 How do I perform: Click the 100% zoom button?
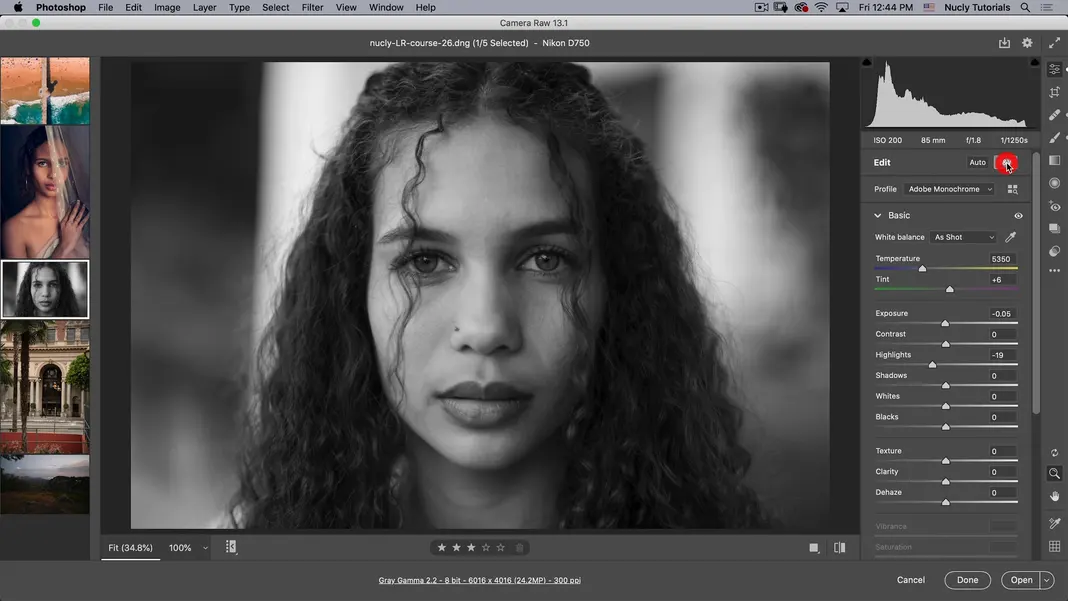[180, 548]
